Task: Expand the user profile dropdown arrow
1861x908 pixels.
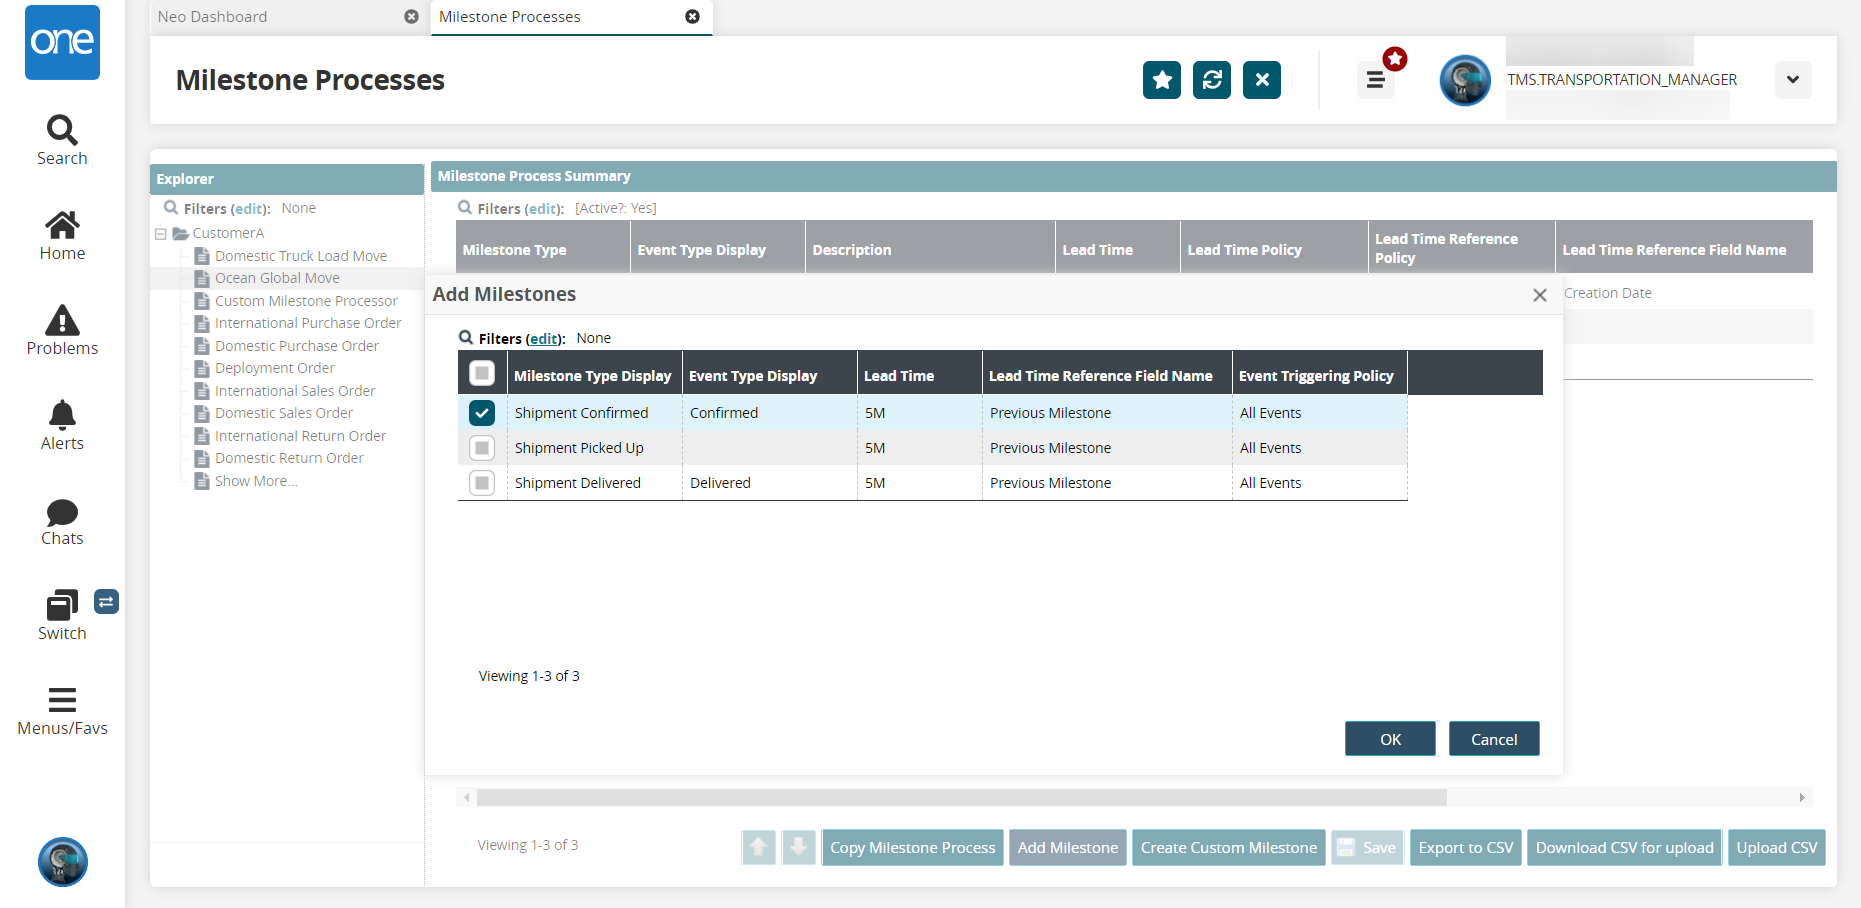Action: point(1792,80)
